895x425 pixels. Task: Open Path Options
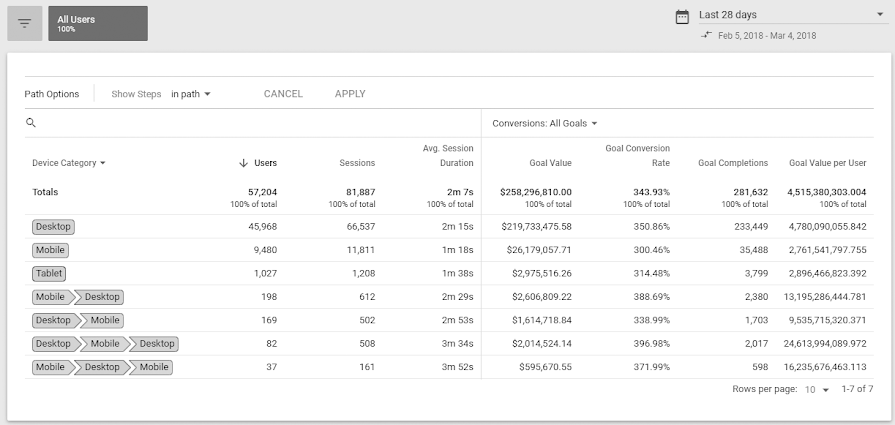click(x=52, y=94)
